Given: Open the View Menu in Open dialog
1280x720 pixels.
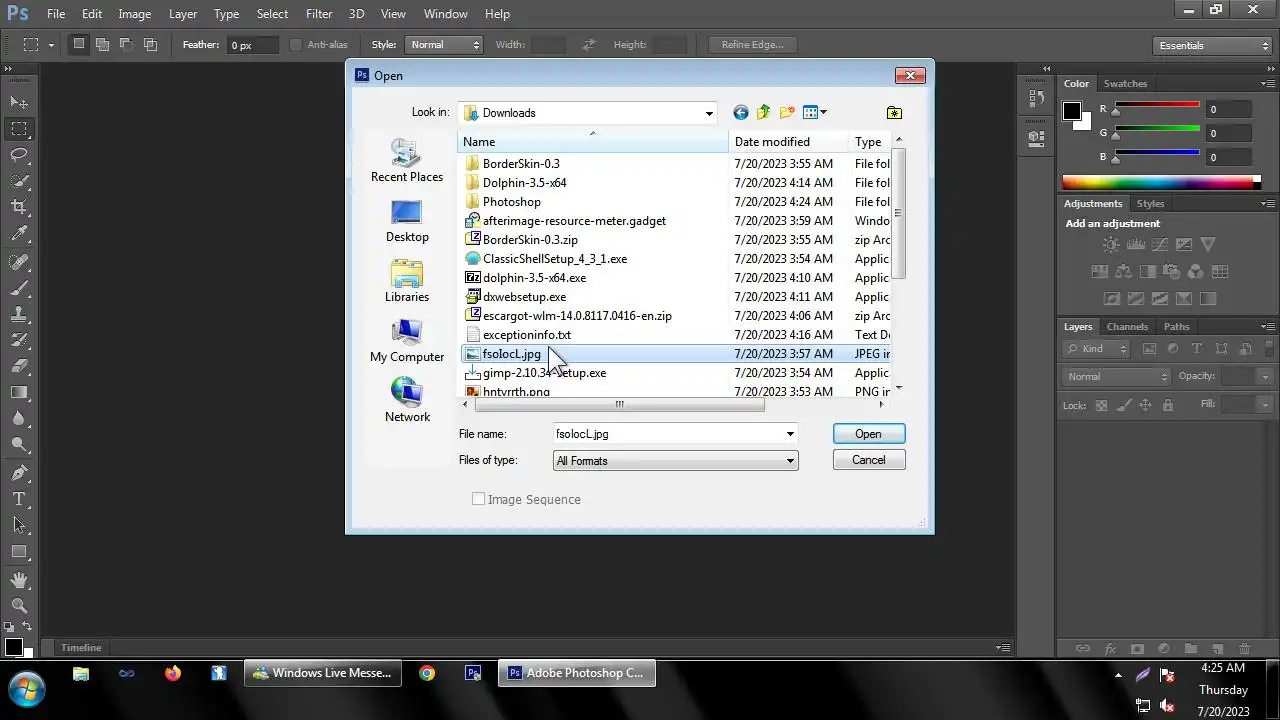Looking at the screenshot, I should (815, 113).
